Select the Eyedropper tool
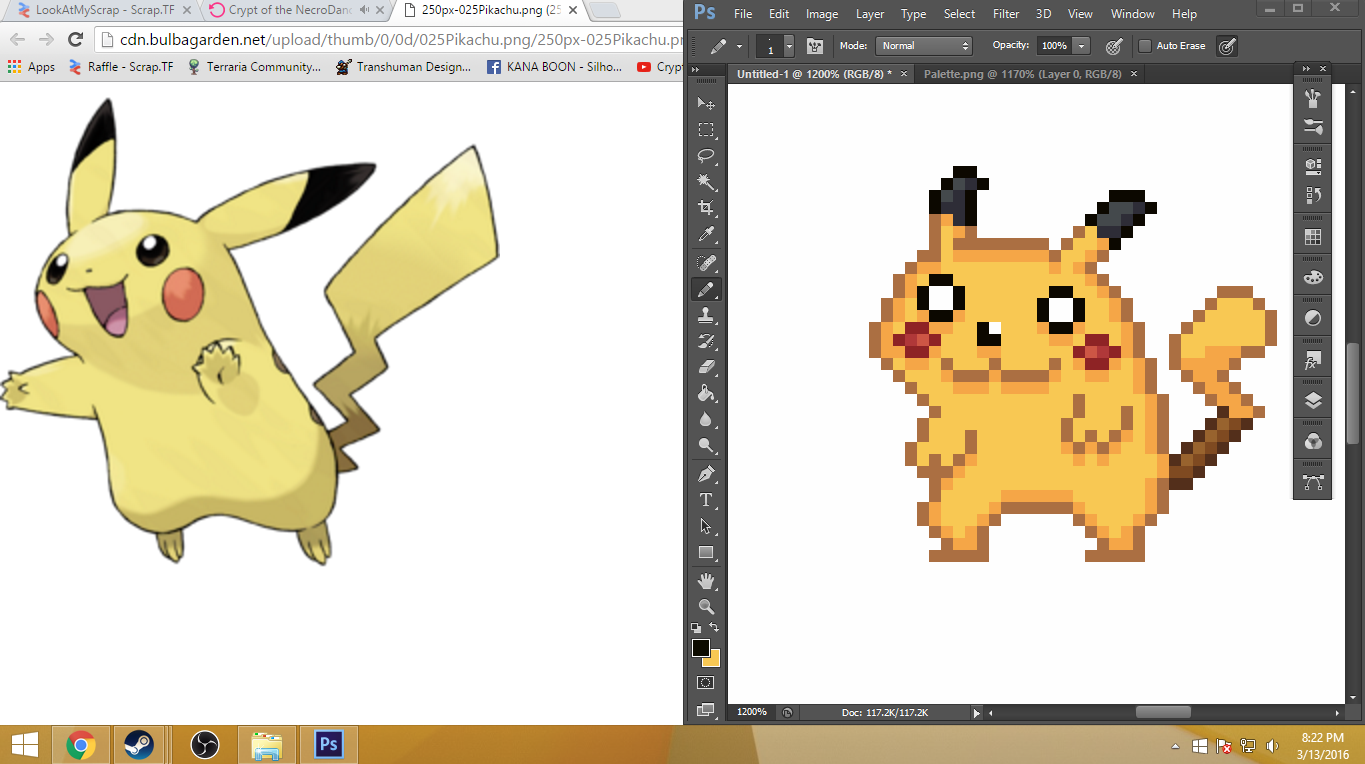1365x764 pixels. coord(706,234)
